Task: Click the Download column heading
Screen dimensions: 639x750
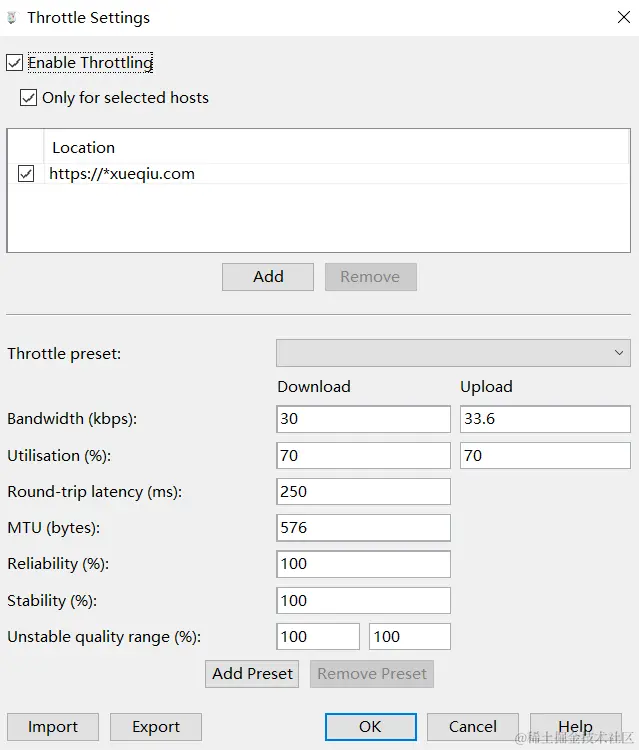Action: (x=314, y=386)
